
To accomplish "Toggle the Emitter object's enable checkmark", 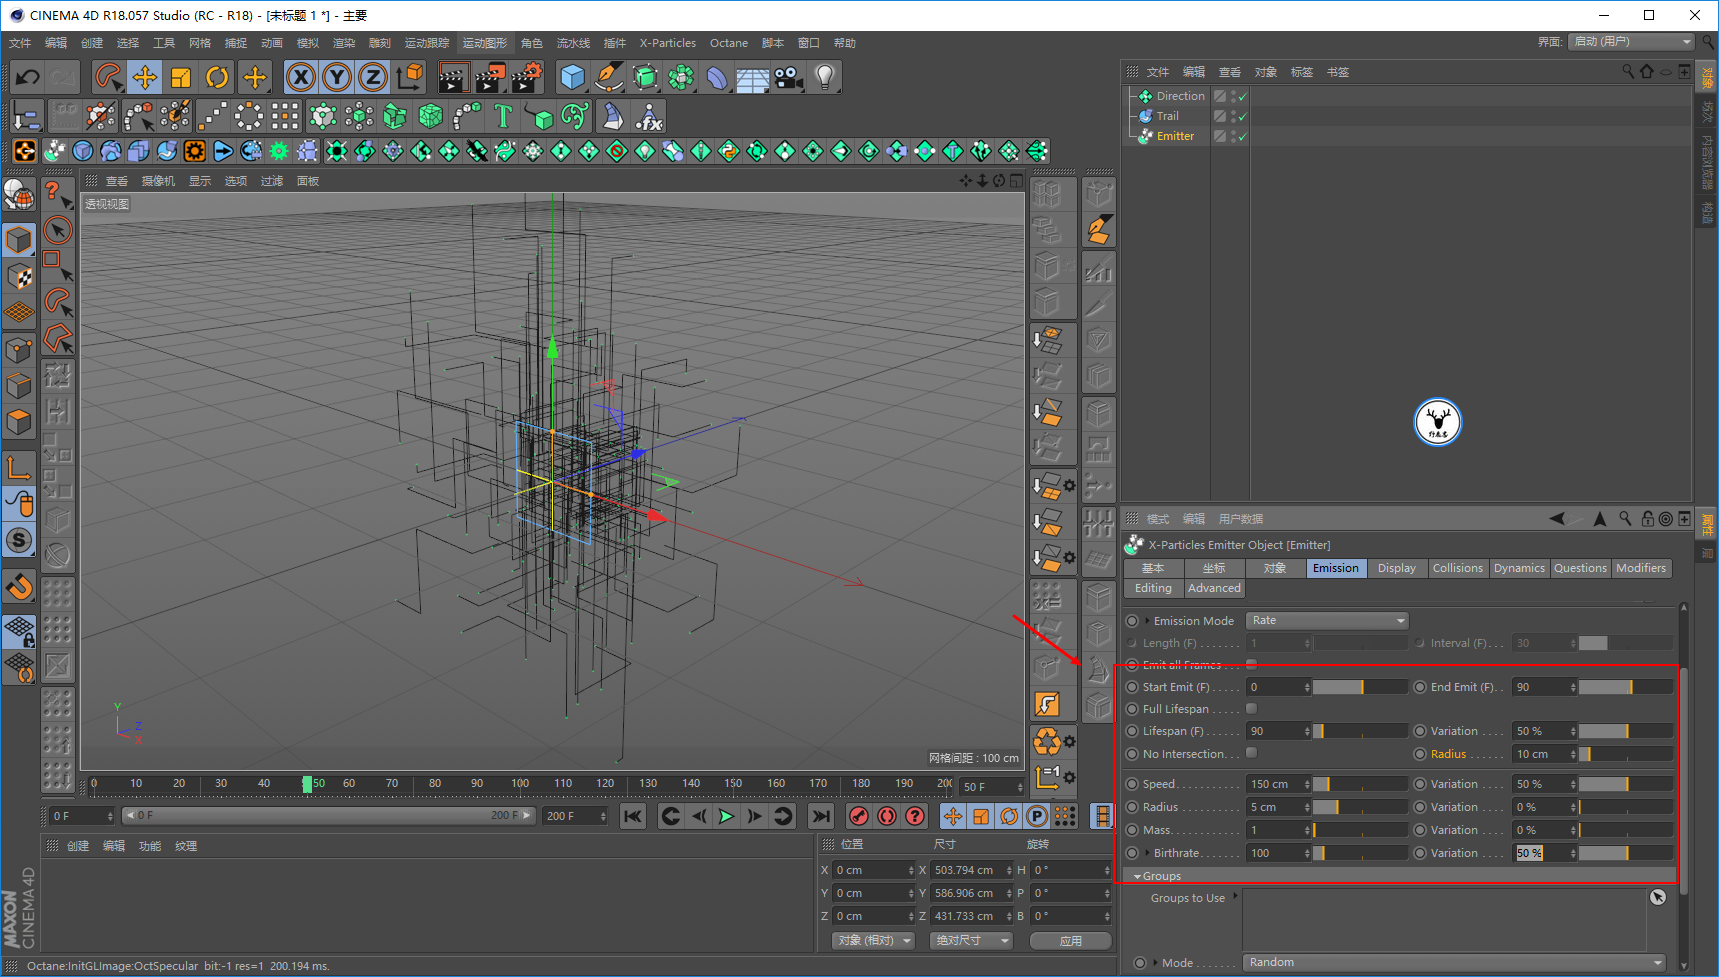I will pos(1242,137).
